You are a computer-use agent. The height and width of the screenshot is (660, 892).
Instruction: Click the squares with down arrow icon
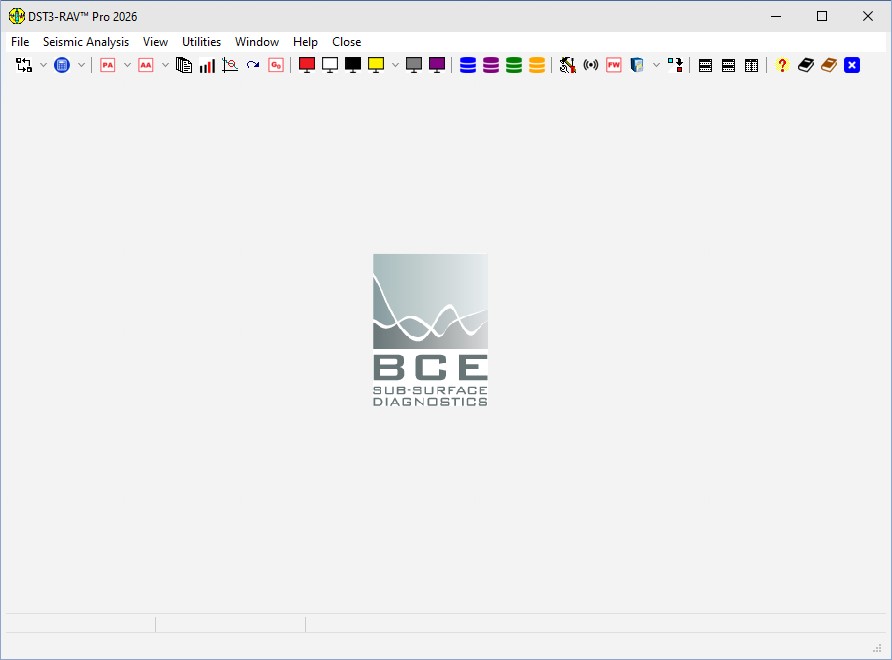675,65
